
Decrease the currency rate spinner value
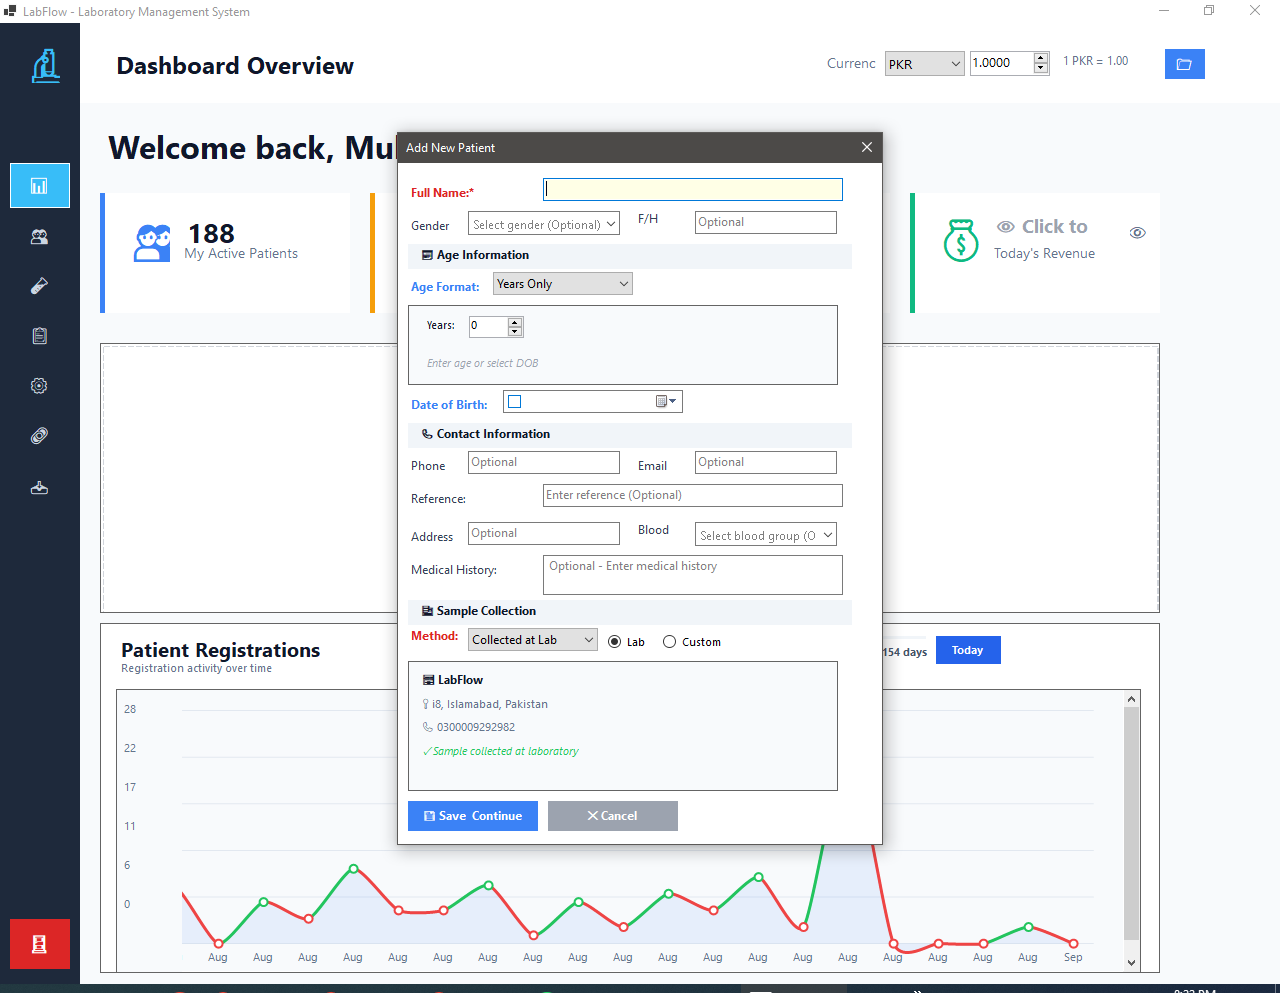1041,68
